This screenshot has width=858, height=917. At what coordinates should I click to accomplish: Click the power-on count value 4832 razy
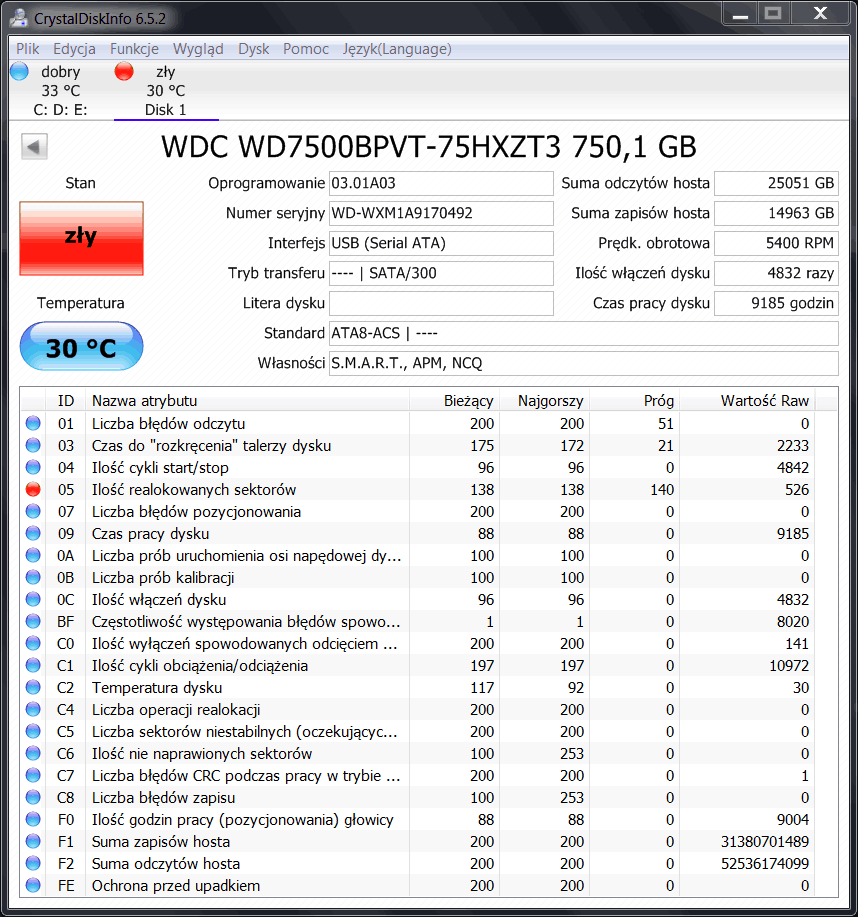(776, 273)
